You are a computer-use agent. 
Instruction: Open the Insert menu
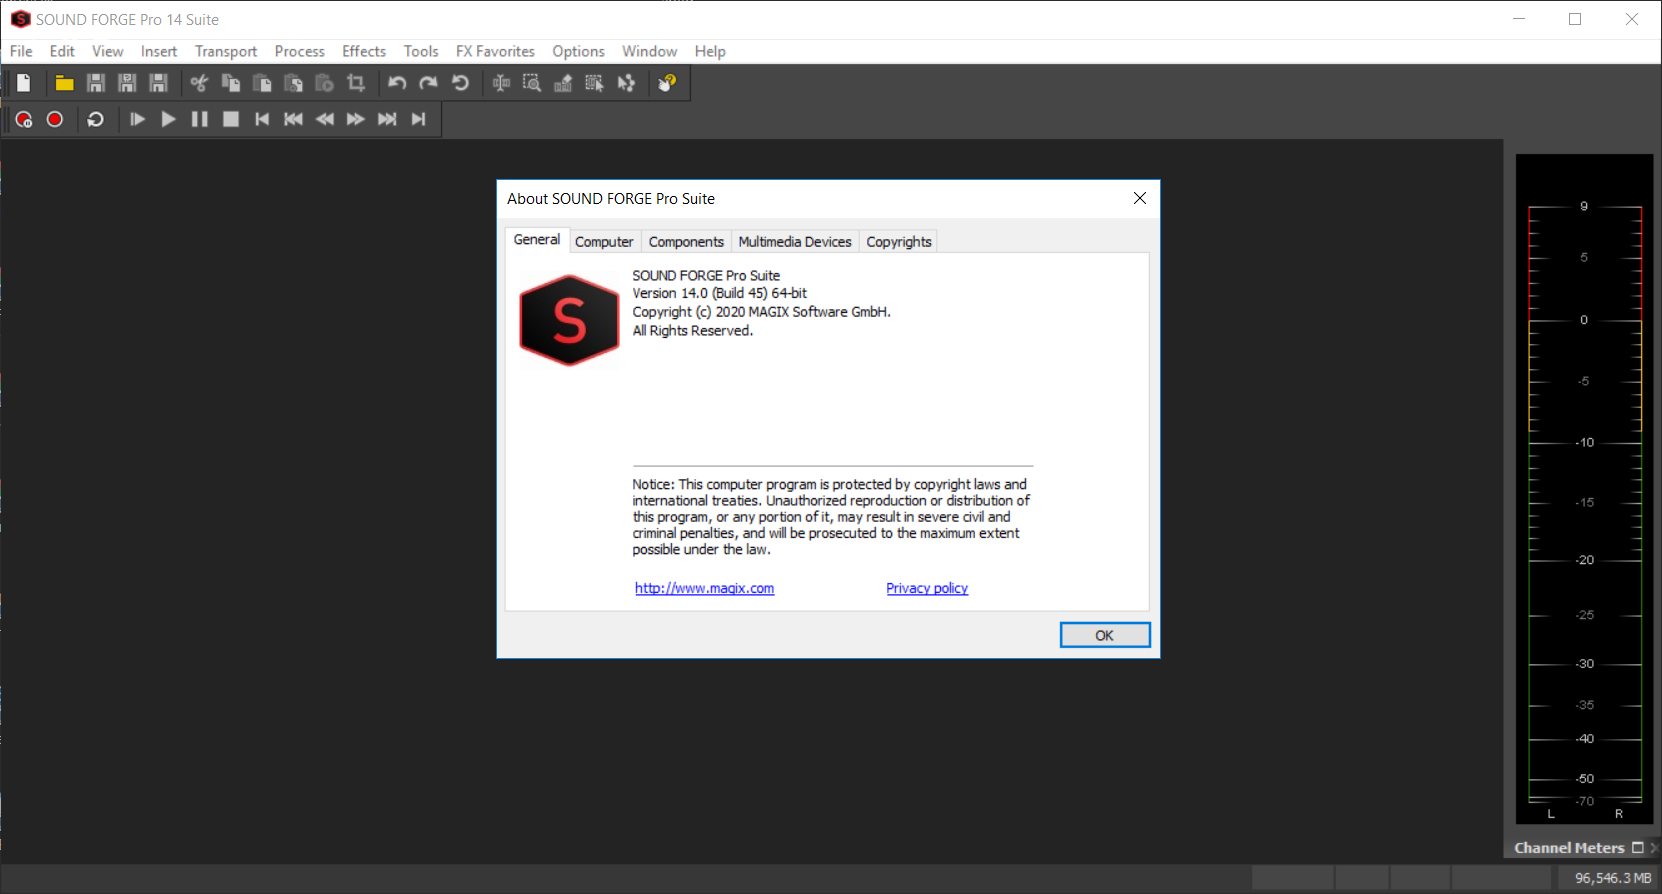pyautogui.click(x=159, y=51)
